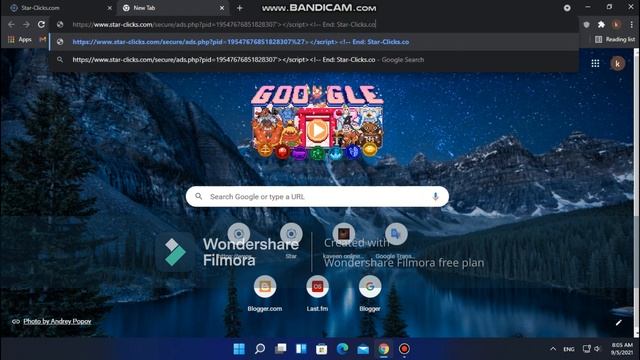This screenshot has width=640, height=360.
Task: Open the ENG language switcher
Action: point(569,349)
